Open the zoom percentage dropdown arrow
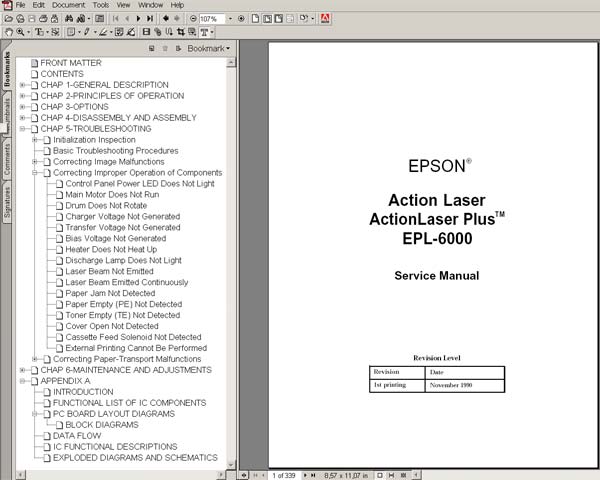Viewport: 600px width, 480px height. click(x=230, y=18)
